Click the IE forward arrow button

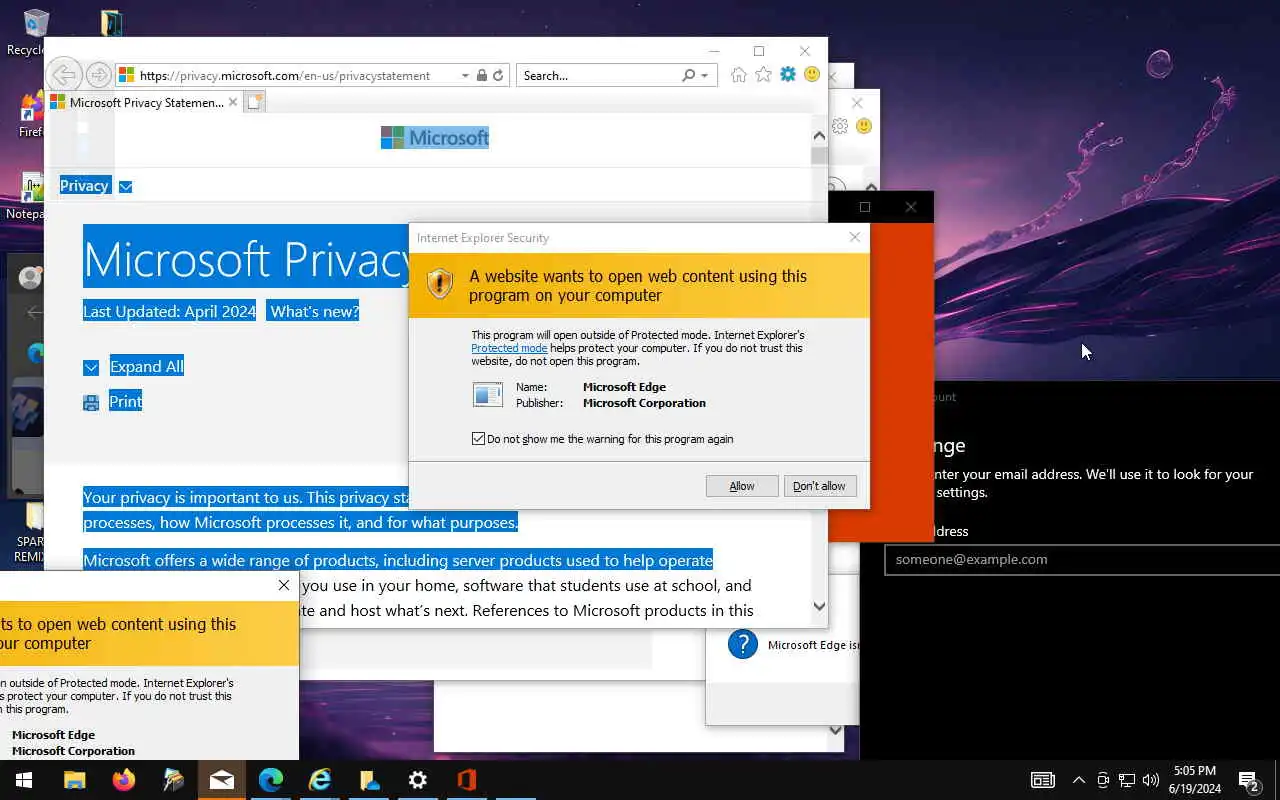[98, 75]
